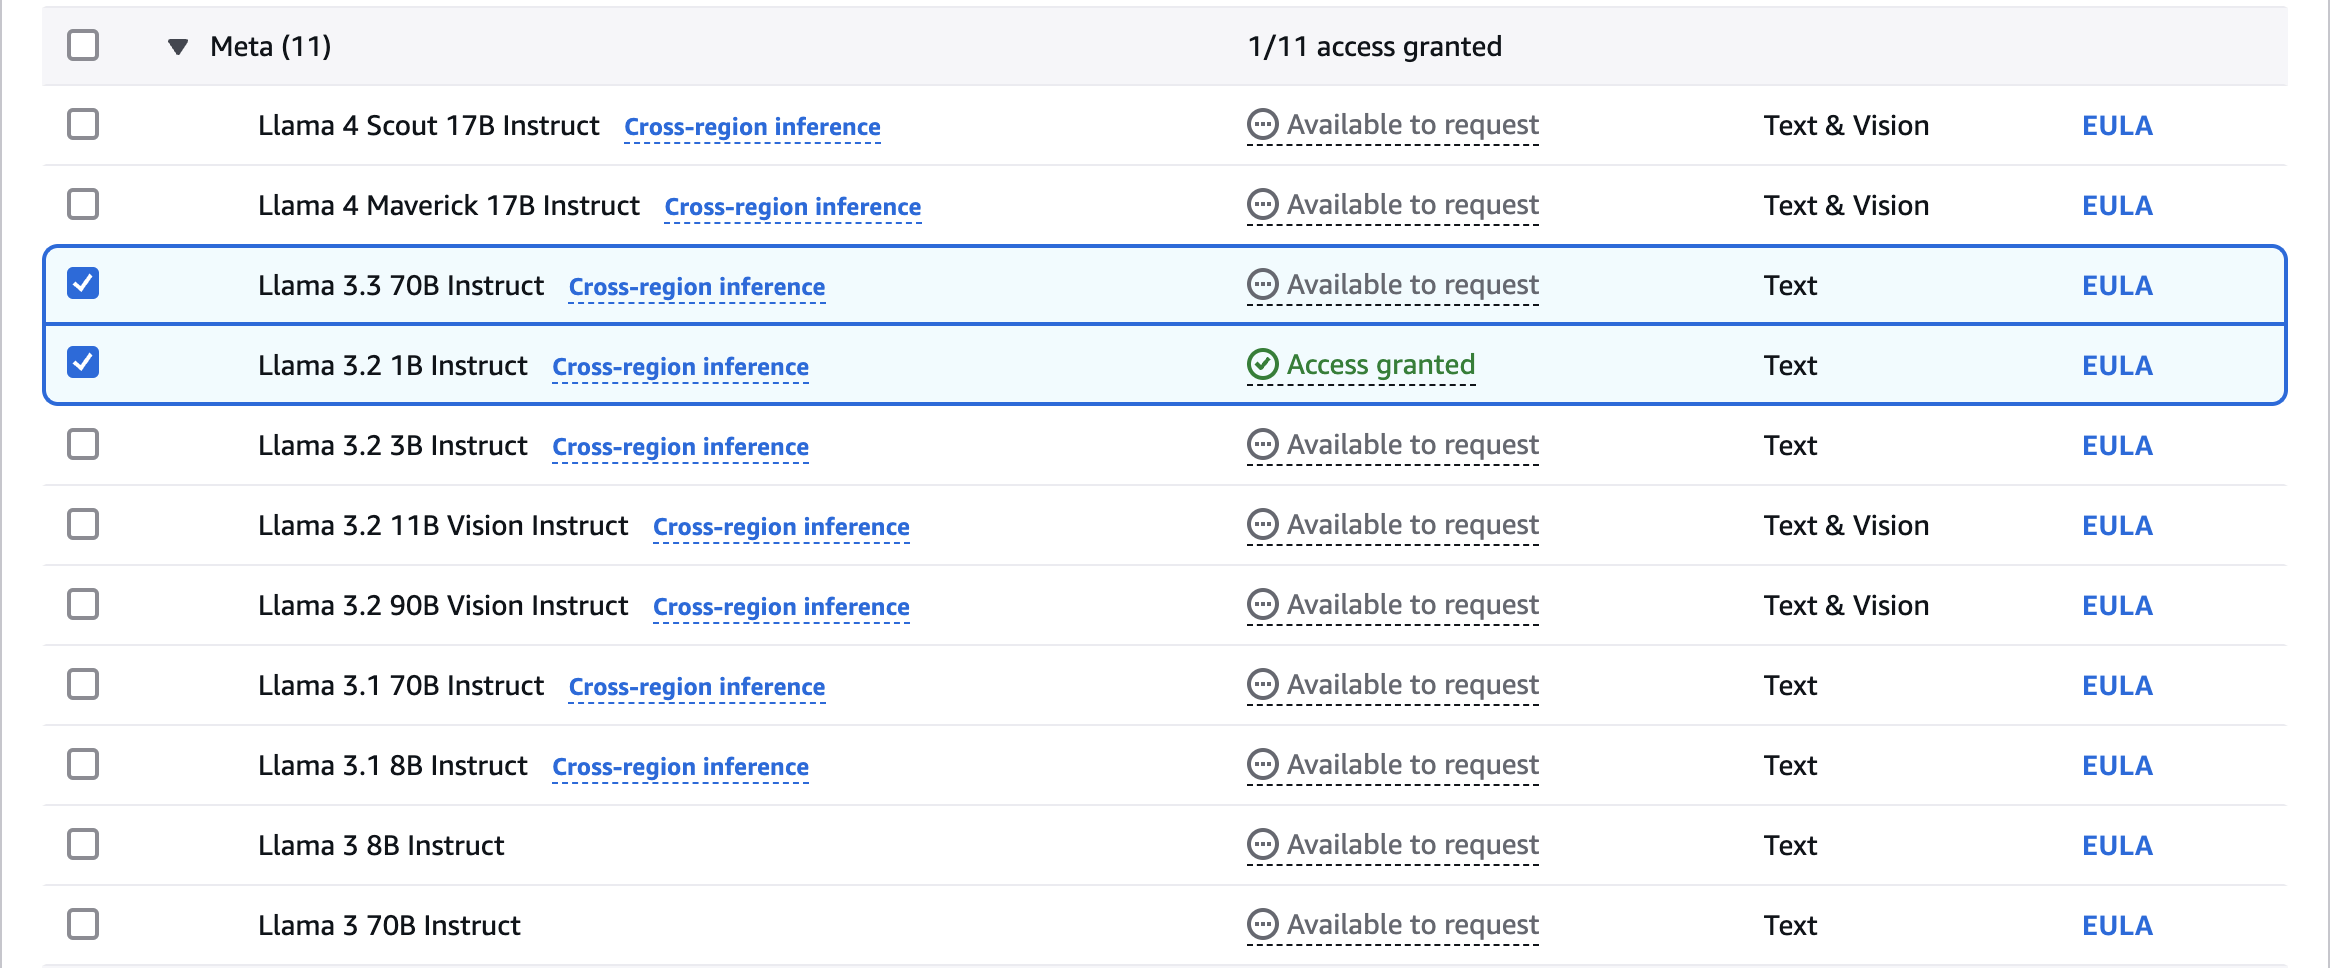The image size is (2330, 968).
Task: Click the pending status icon for Llama 3.2 90B Vision
Action: (1263, 605)
